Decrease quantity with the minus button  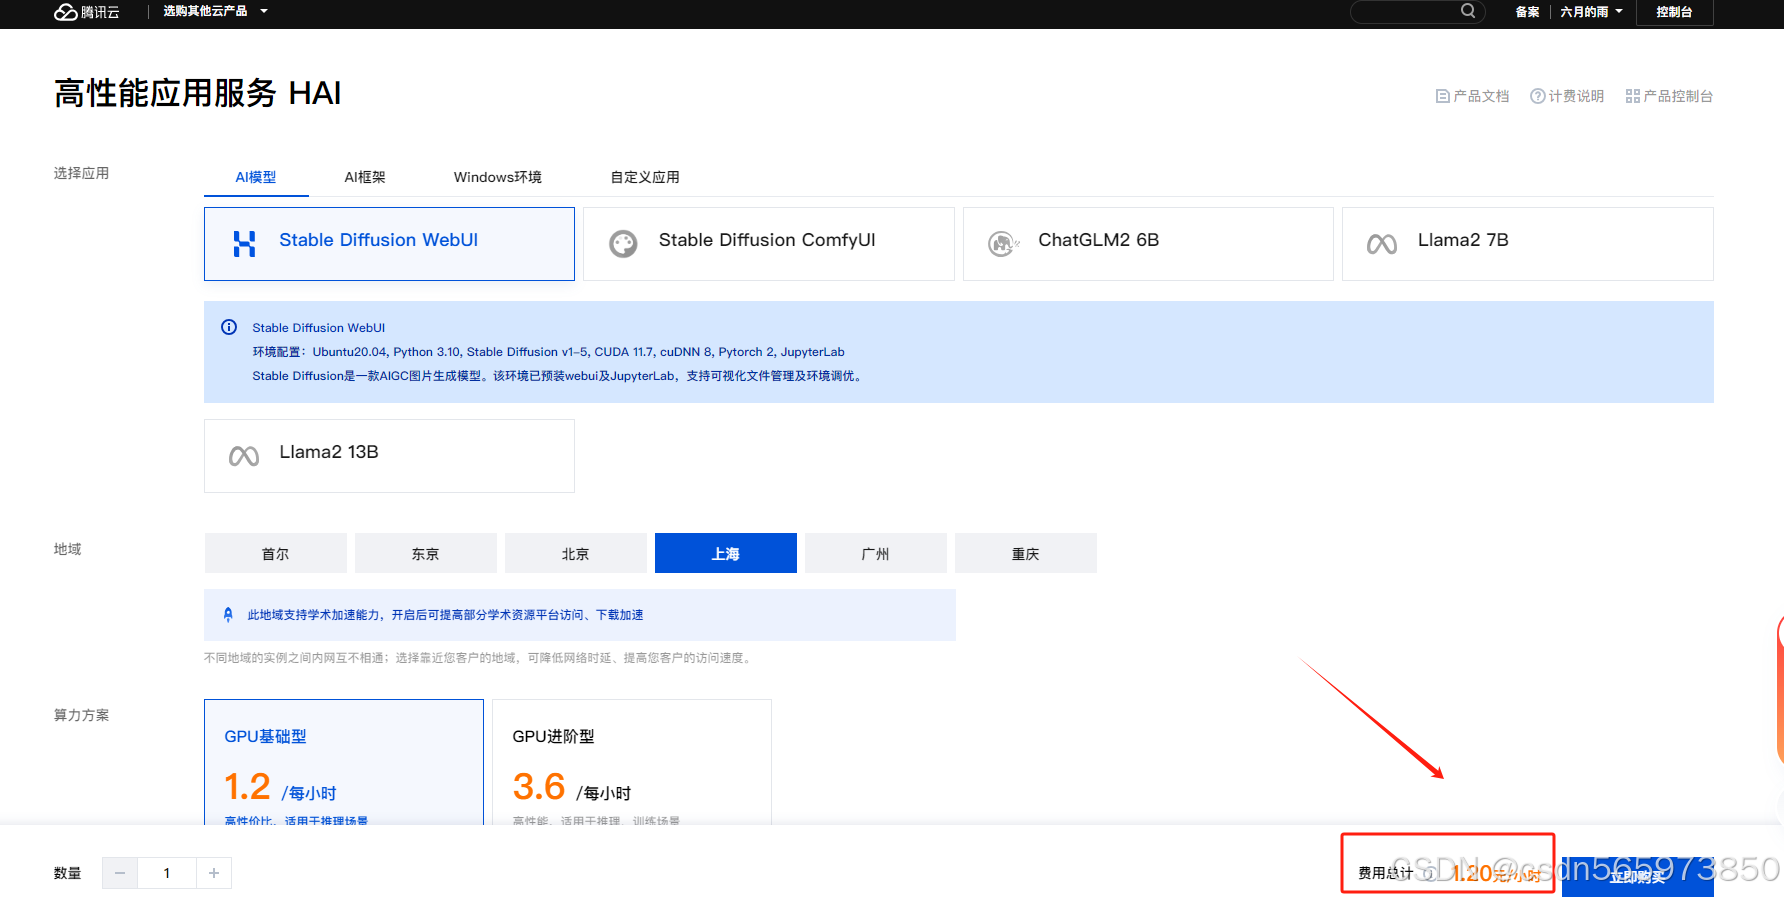(120, 873)
